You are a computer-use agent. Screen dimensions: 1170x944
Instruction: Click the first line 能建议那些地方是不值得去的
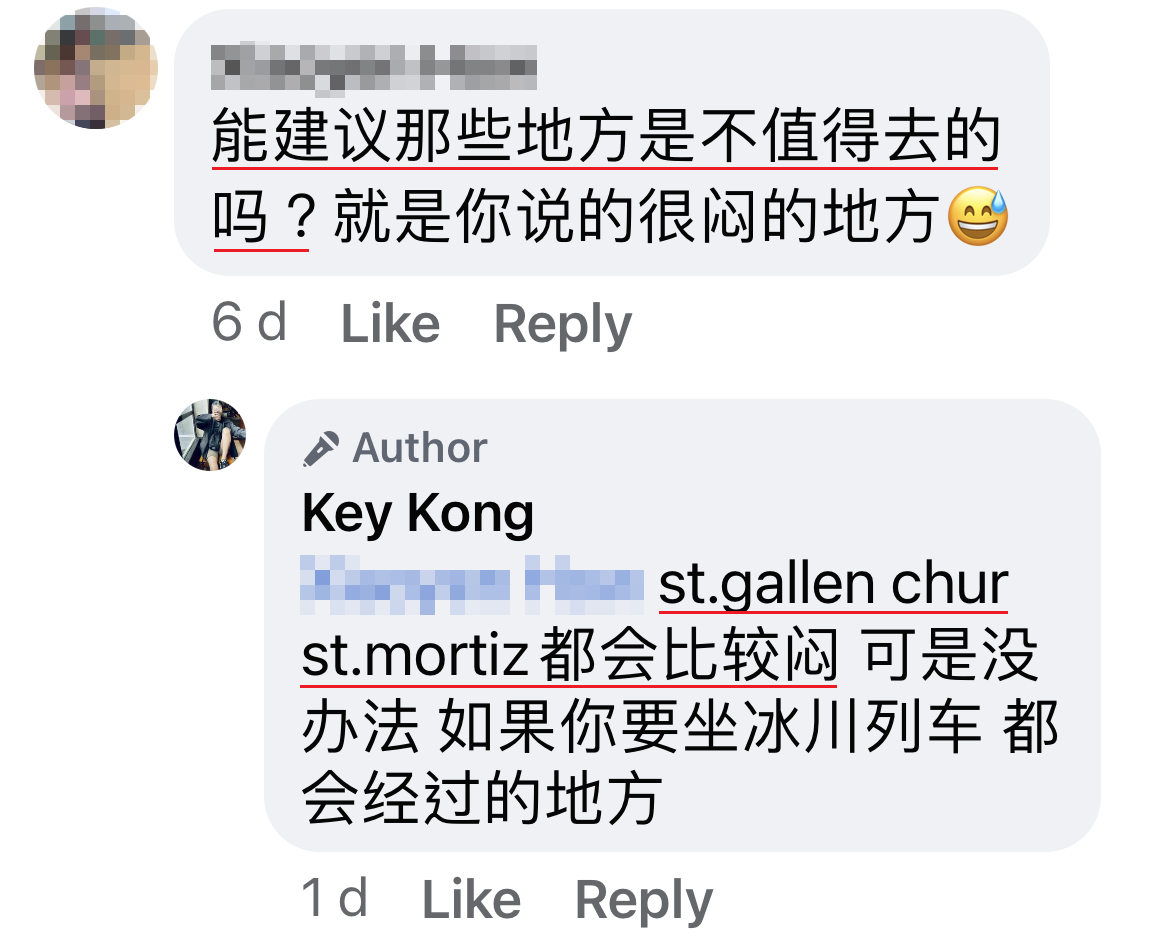pyautogui.click(x=605, y=135)
